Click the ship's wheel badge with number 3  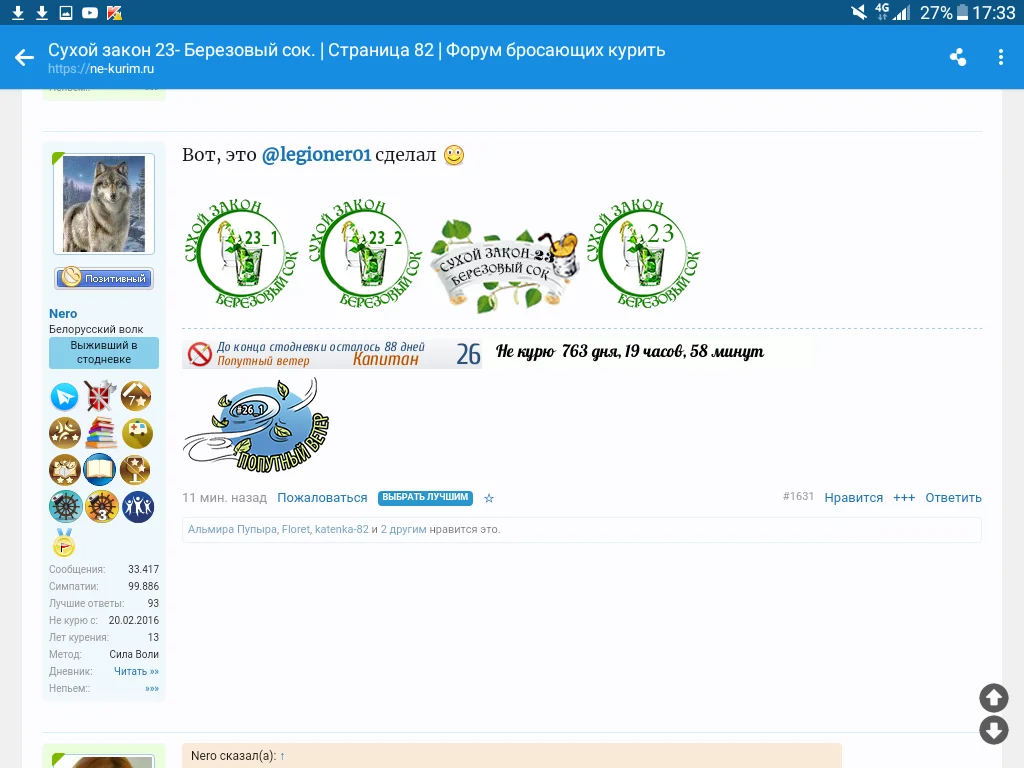pyautogui.click(x=100, y=505)
